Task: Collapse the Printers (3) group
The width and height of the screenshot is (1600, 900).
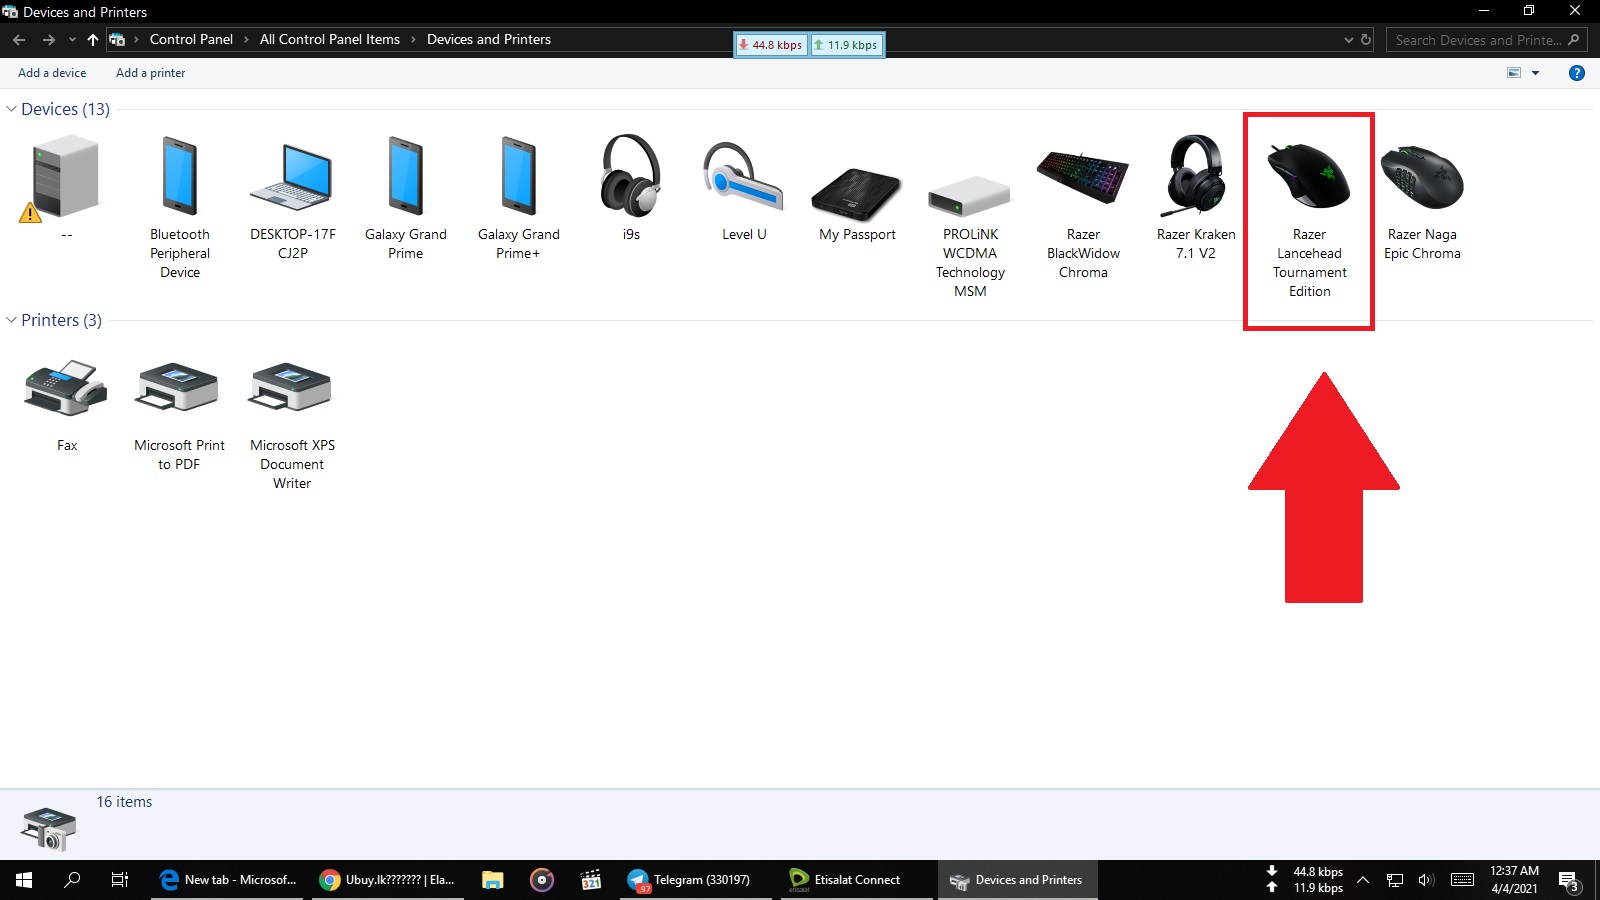Action: [x=11, y=320]
